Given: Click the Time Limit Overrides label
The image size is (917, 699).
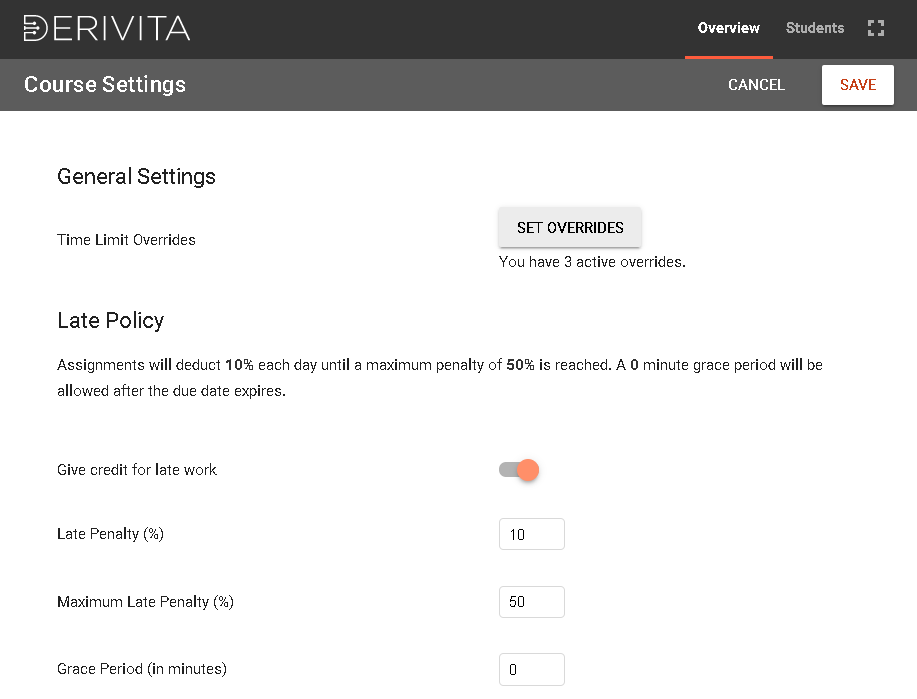Looking at the screenshot, I should [x=126, y=240].
